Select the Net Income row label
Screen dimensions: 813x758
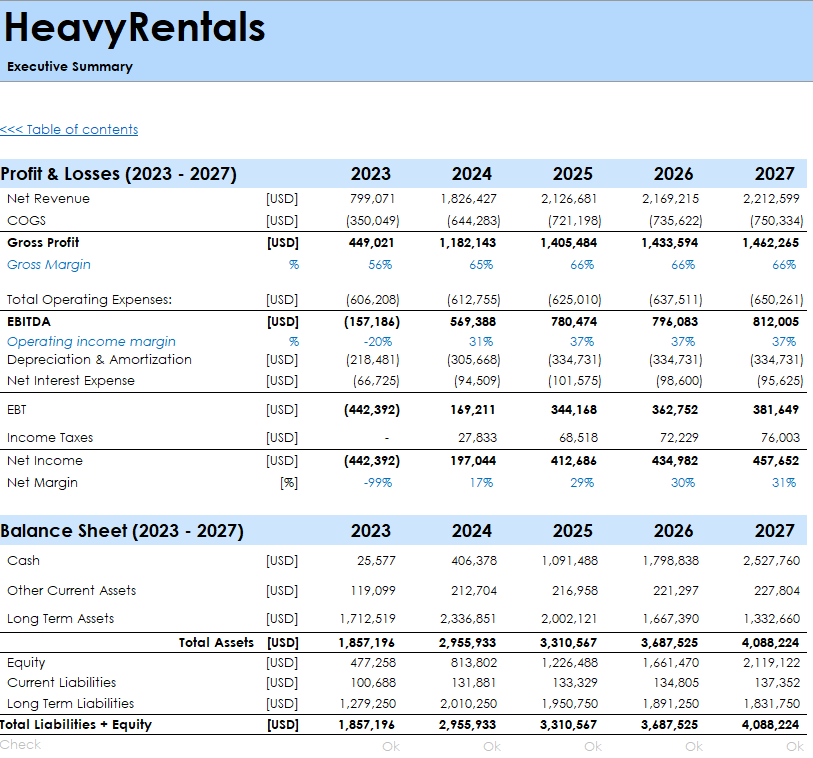[x=45, y=460]
